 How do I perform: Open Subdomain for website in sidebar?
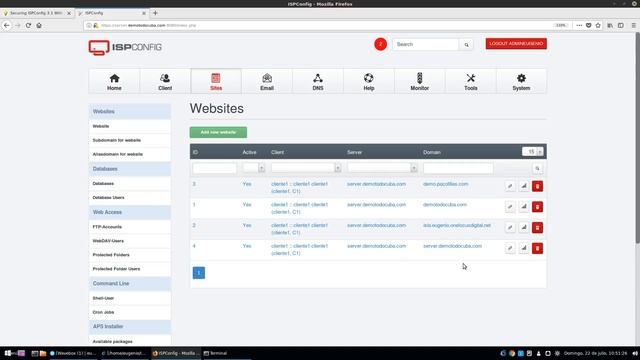coord(117,140)
